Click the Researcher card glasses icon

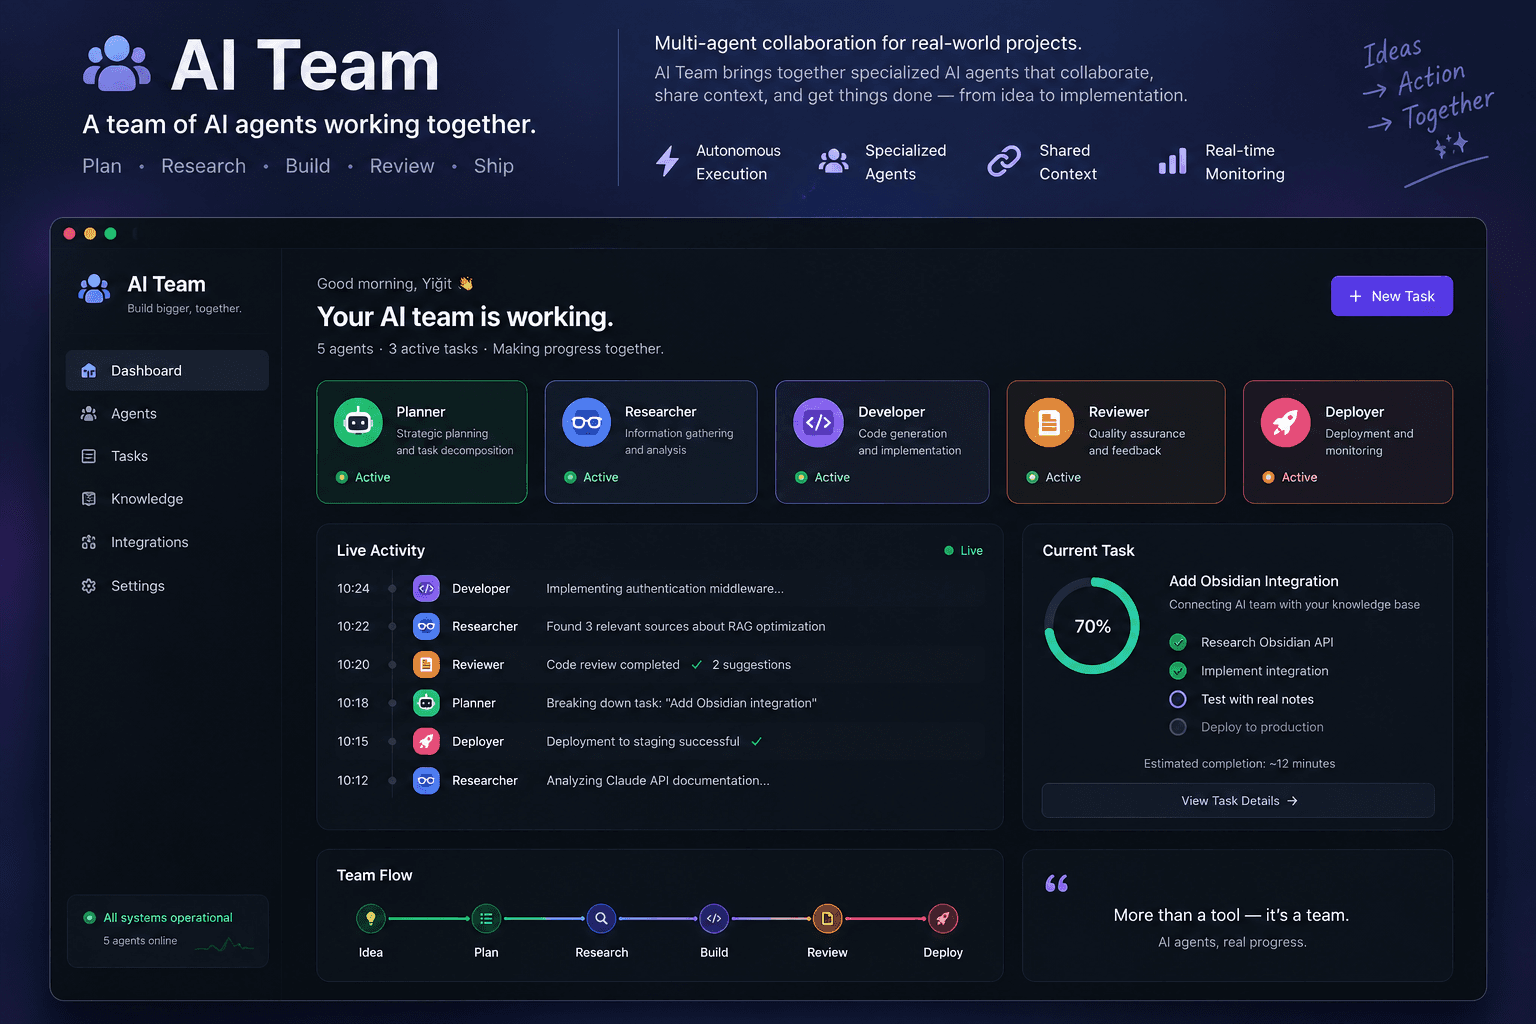click(586, 422)
